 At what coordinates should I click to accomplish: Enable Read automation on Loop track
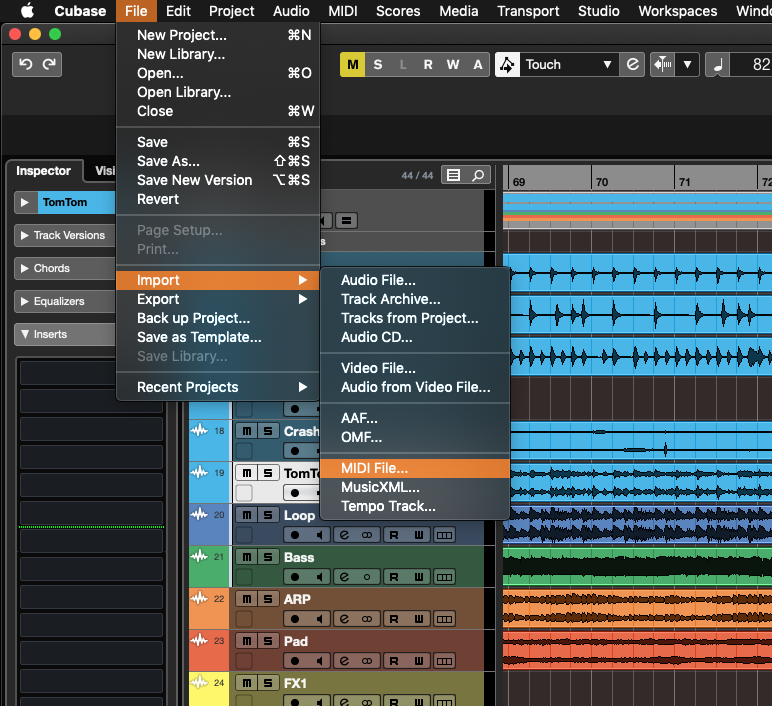(x=394, y=535)
